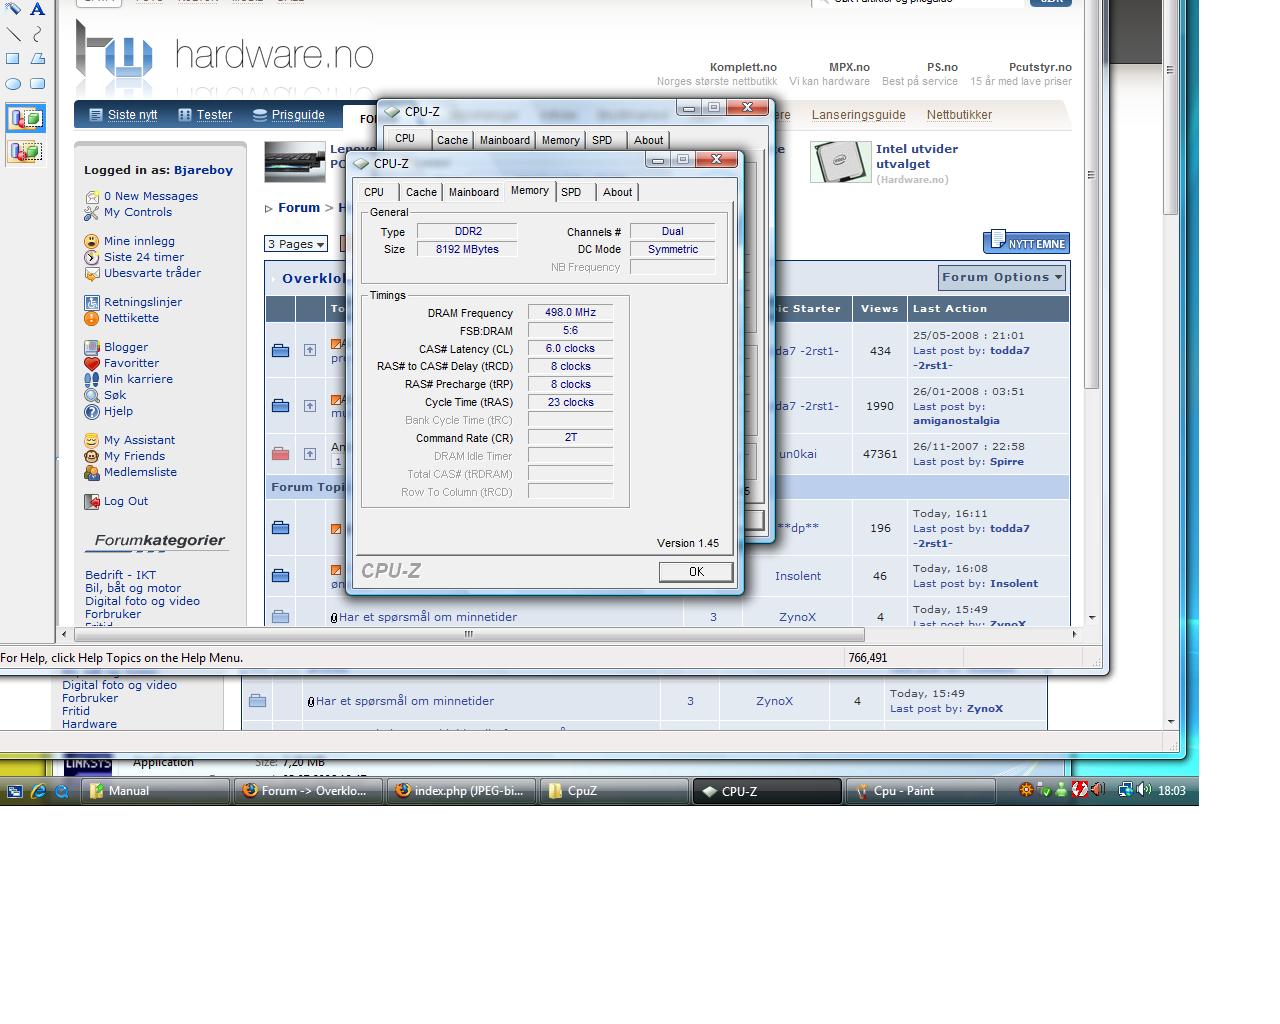
Task: Open the Manual taskbar button
Action: [x=157, y=791]
